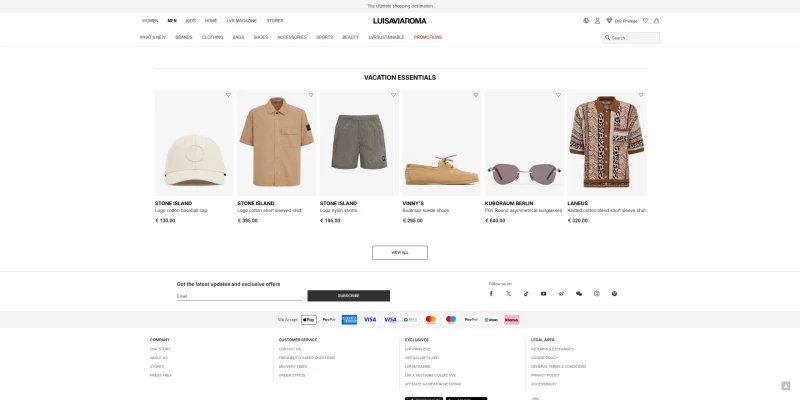Click the Maestro payment logo
Image resolution: width=800 pixels, height=400 pixels.
[x=451, y=320]
